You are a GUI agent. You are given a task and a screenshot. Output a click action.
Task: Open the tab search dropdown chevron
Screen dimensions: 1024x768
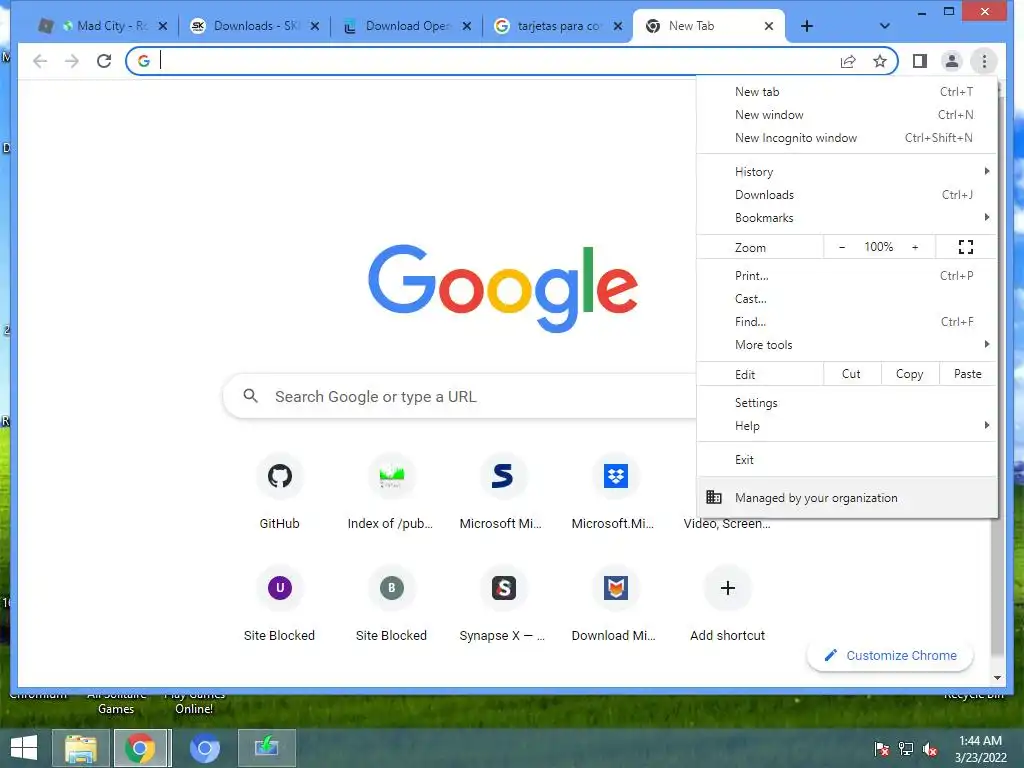884,26
